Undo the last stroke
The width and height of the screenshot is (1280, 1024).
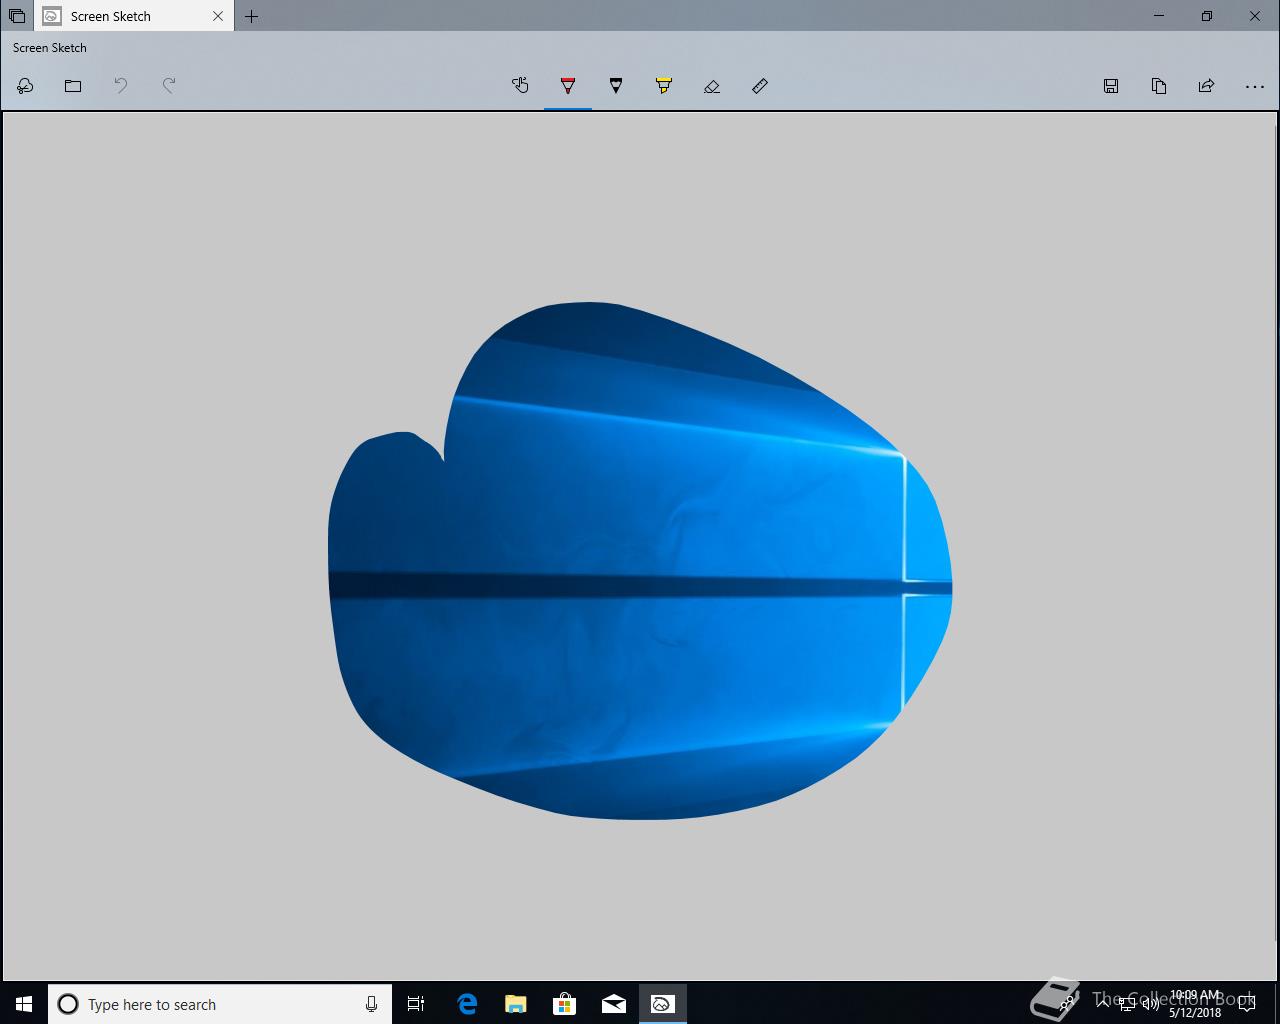[x=121, y=86]
